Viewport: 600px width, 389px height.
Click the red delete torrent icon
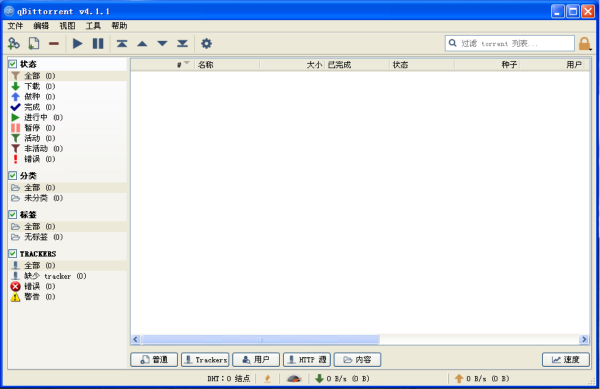[54, 44]
